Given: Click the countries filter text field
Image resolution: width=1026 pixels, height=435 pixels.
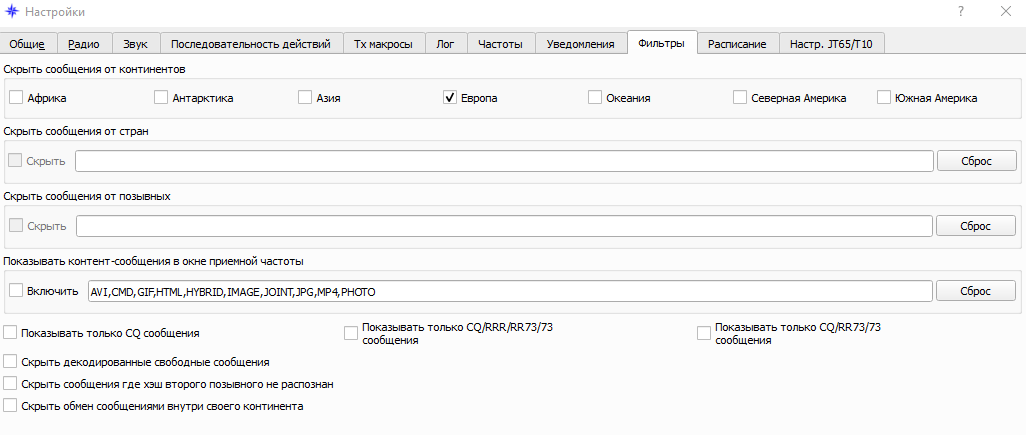Looking at the screenshot, I should pyautogui.click(x=504, y=161).
